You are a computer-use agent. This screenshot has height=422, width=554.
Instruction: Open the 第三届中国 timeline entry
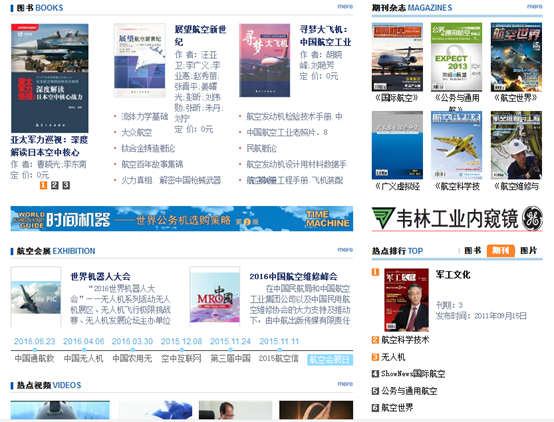tap(230, 358)
